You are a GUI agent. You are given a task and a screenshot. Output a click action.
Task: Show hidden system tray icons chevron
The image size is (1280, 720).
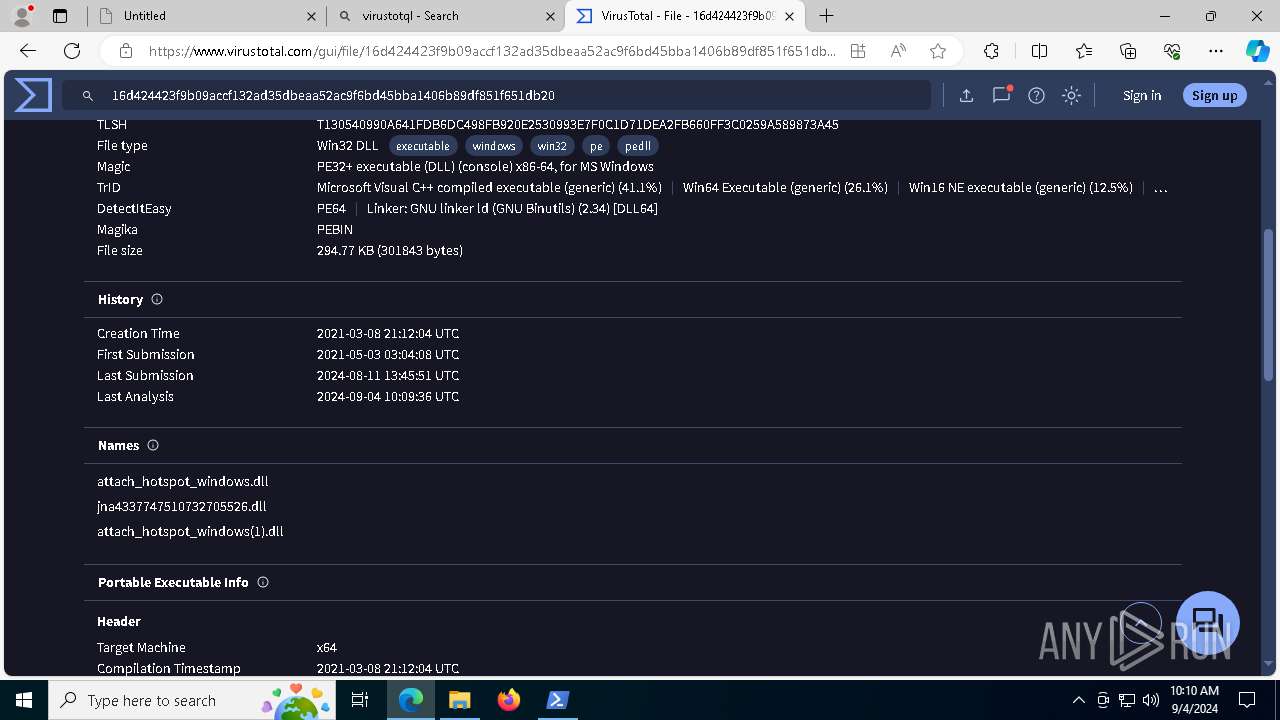(1078, 700)
